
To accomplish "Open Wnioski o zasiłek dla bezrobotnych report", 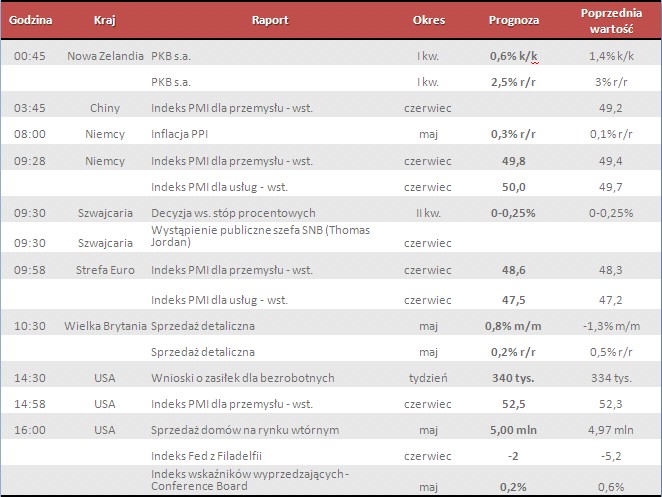I will tap(242, 378).
